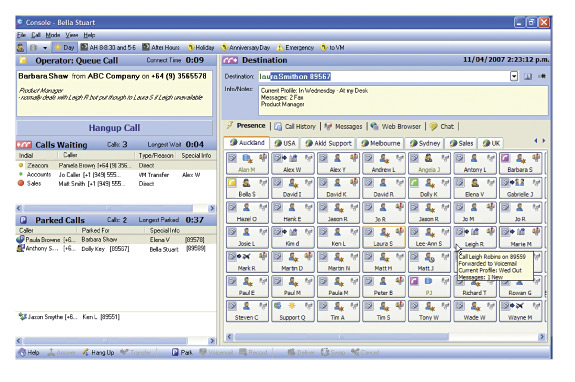Click the Voicemail button in bottom toolbar
Viewport: 575px width, 382px height.
216,353
